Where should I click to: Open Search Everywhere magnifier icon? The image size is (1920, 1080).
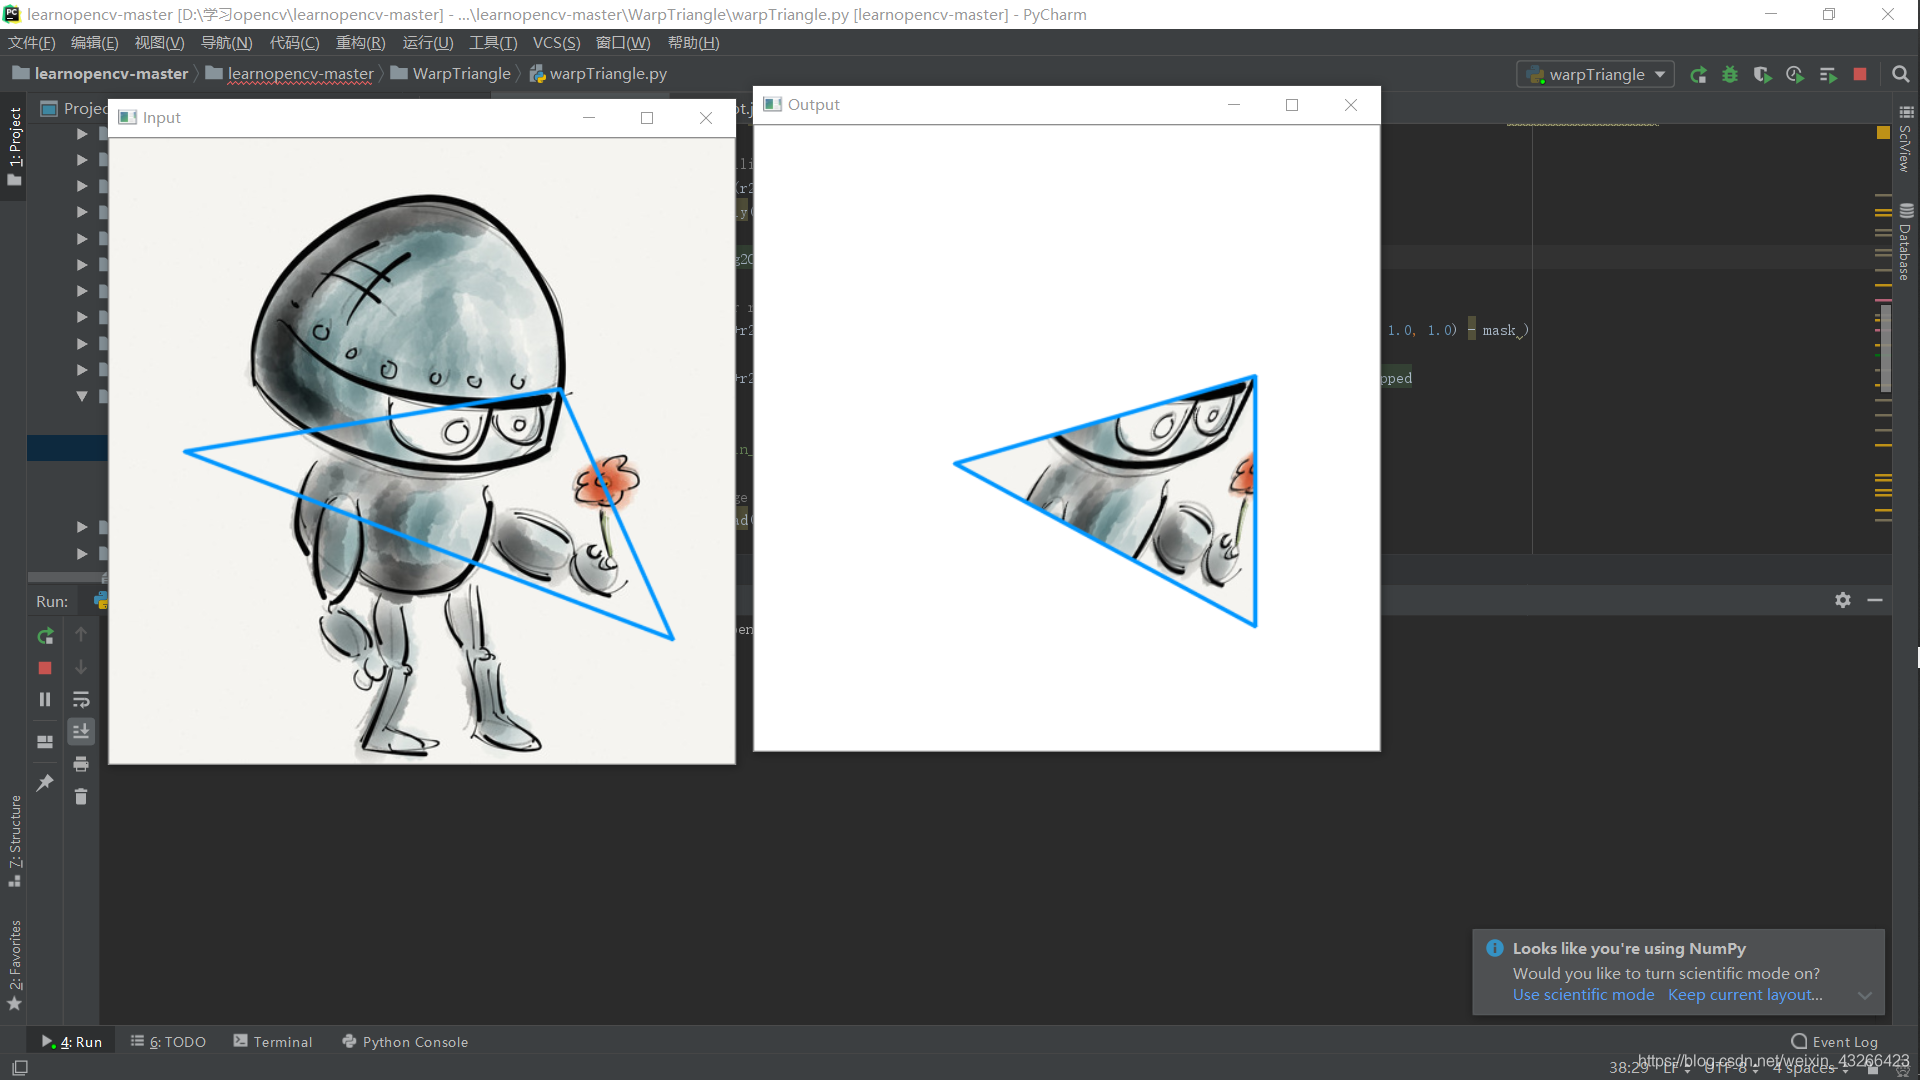(1901, 75)
